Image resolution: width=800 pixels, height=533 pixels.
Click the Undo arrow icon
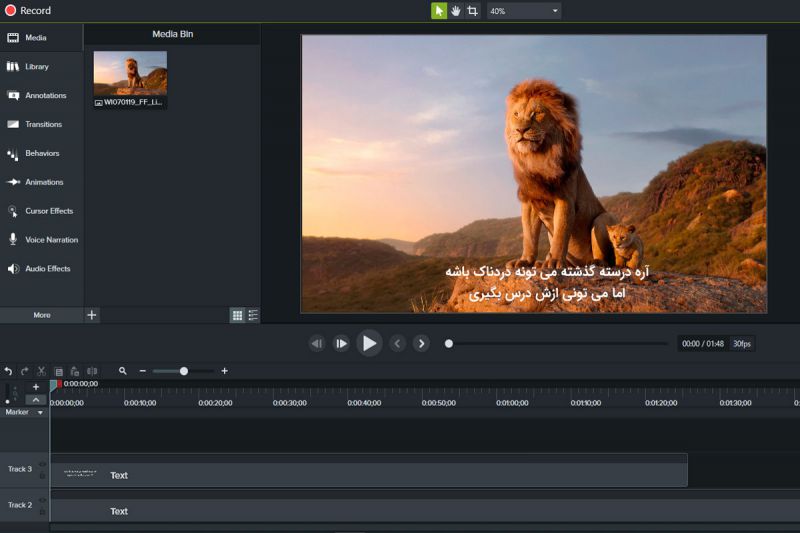point(8,371)
